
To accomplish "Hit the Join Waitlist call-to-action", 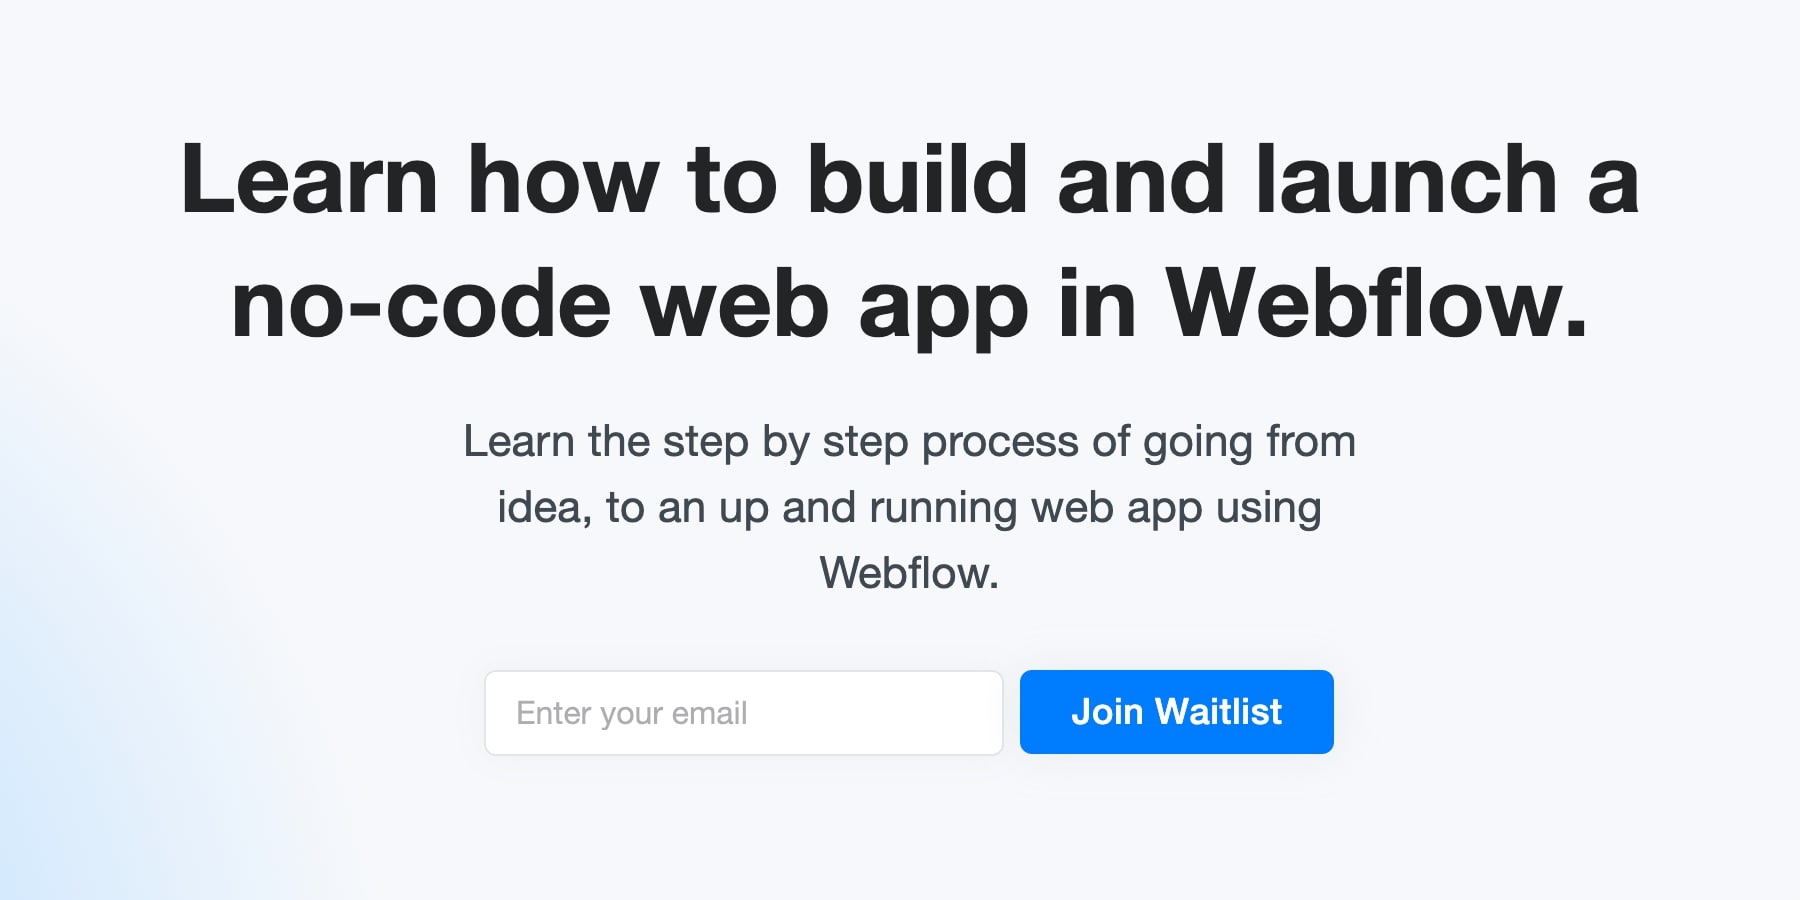I will coord(1176,712).
